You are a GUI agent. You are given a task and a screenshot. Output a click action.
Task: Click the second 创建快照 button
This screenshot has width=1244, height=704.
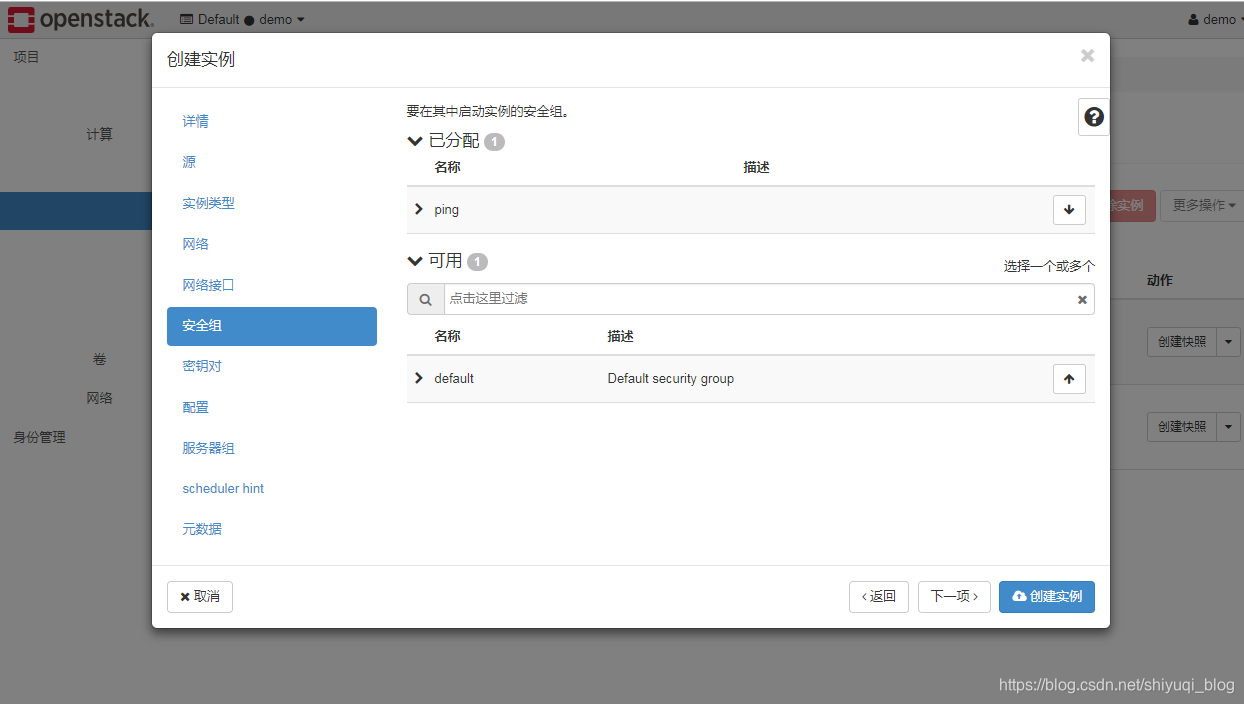[1182, 427]
